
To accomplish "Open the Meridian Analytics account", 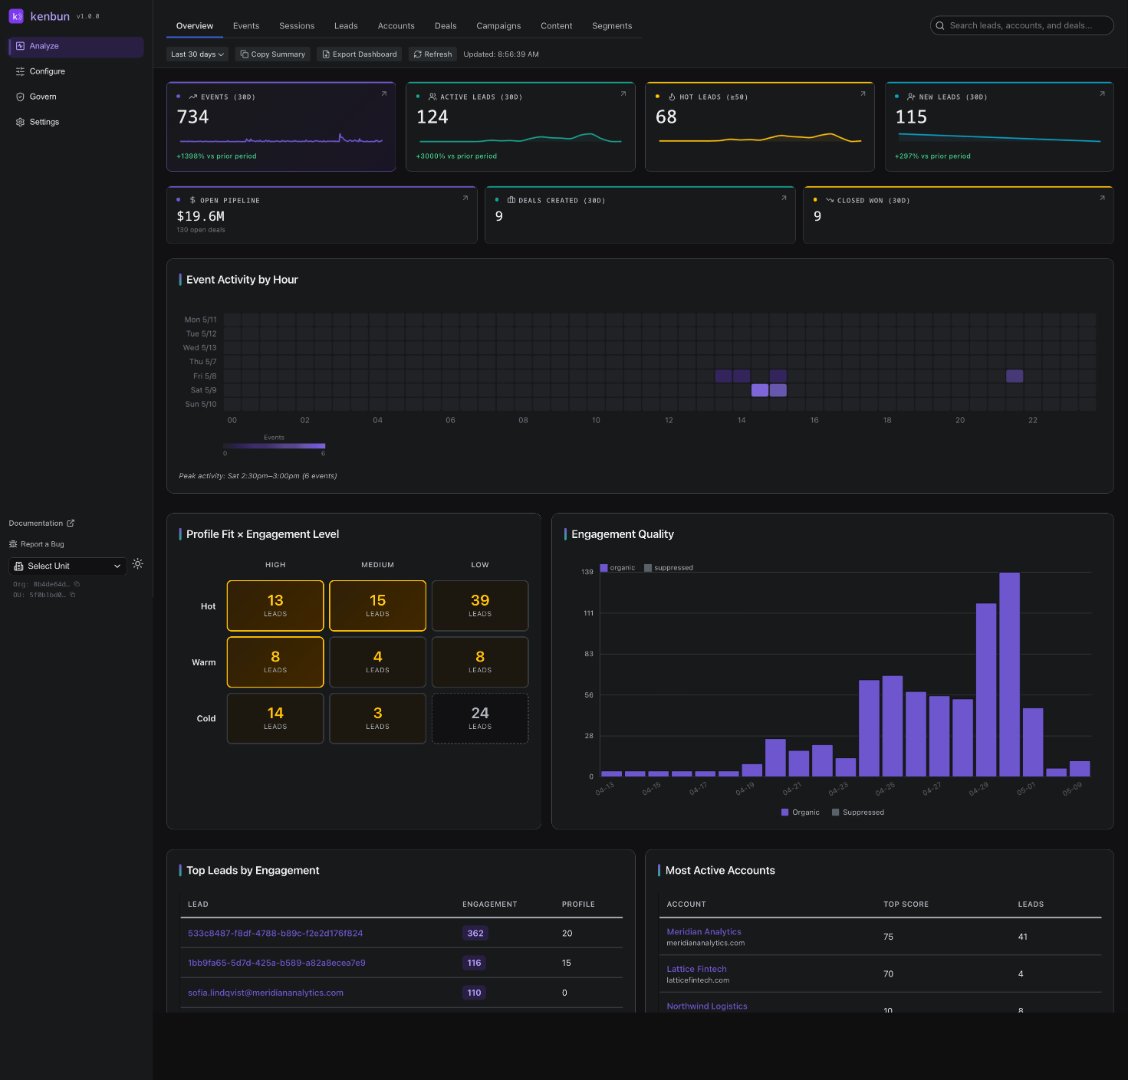I will [x=704, y=932].
